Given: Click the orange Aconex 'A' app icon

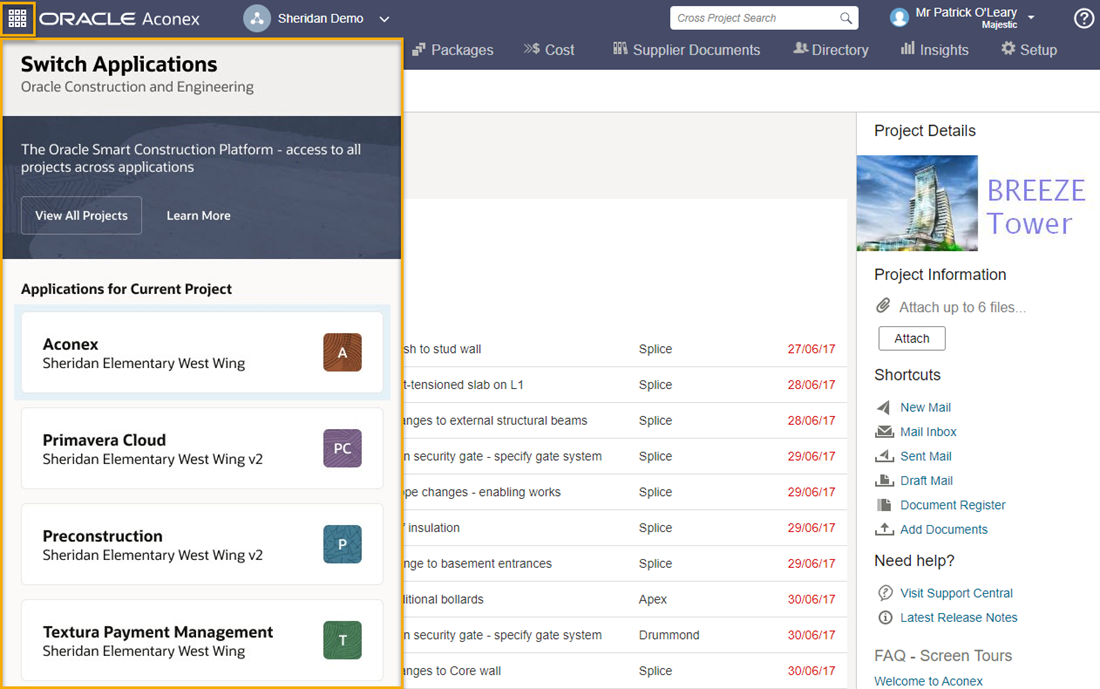Looking at the screenshot, I should (342, 352).
